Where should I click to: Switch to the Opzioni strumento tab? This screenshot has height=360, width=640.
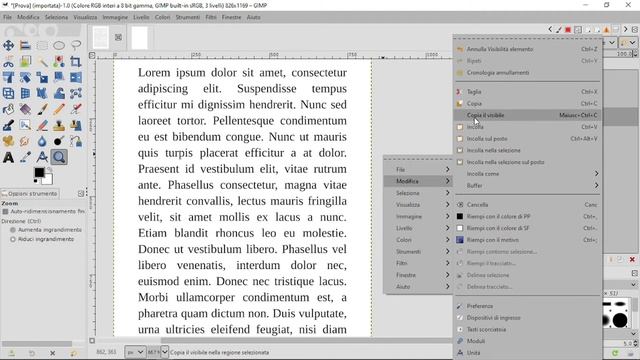(x=30, y=193)
